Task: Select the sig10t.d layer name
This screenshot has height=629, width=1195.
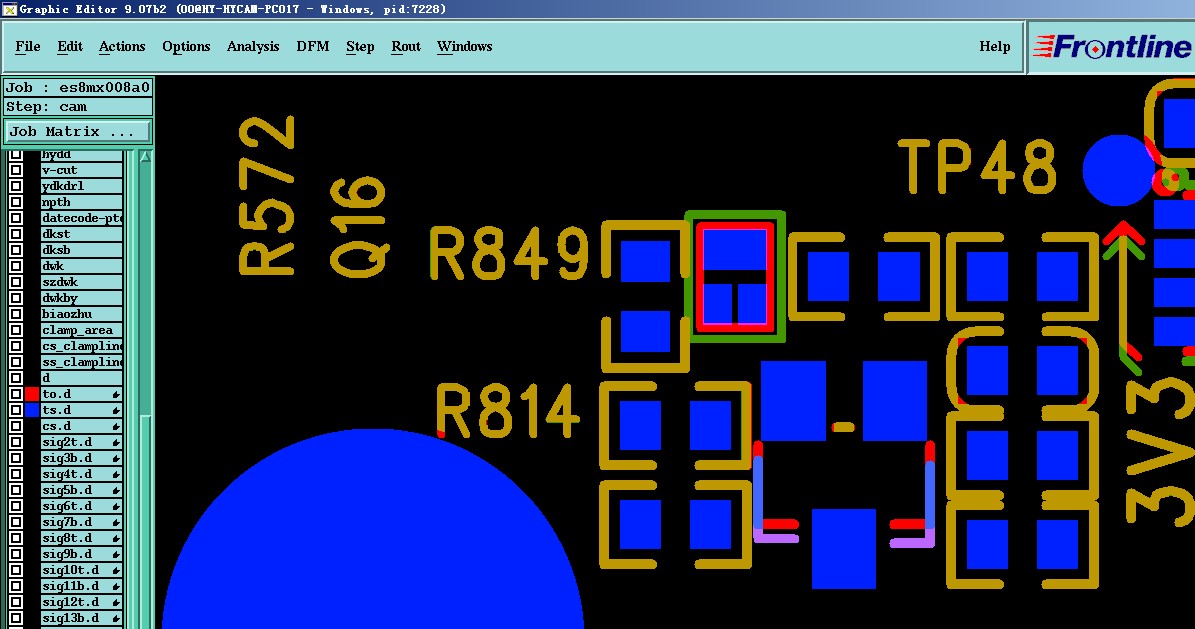Action: (82, 570)
